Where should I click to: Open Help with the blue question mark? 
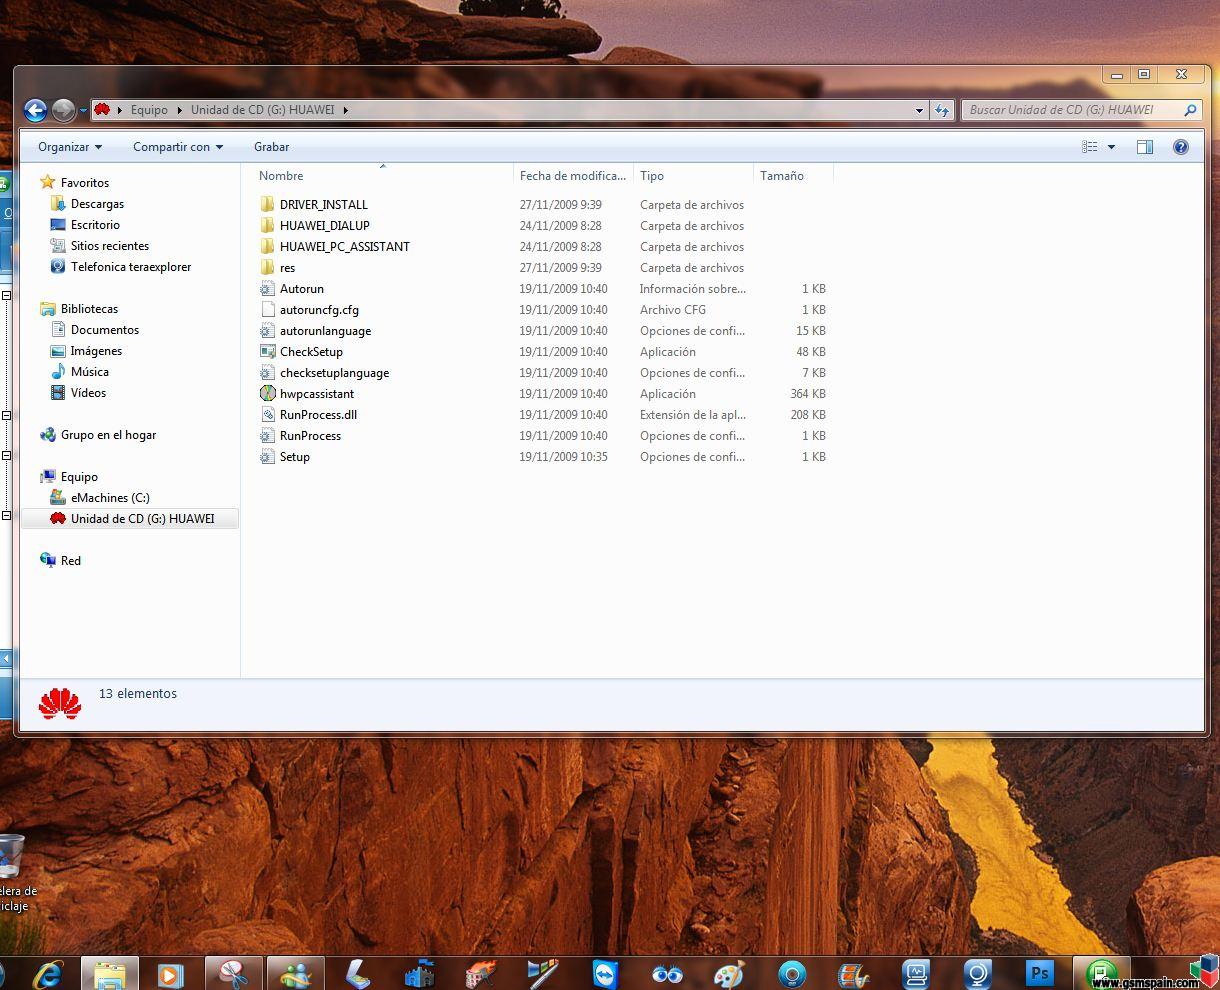pos(1181,147)
